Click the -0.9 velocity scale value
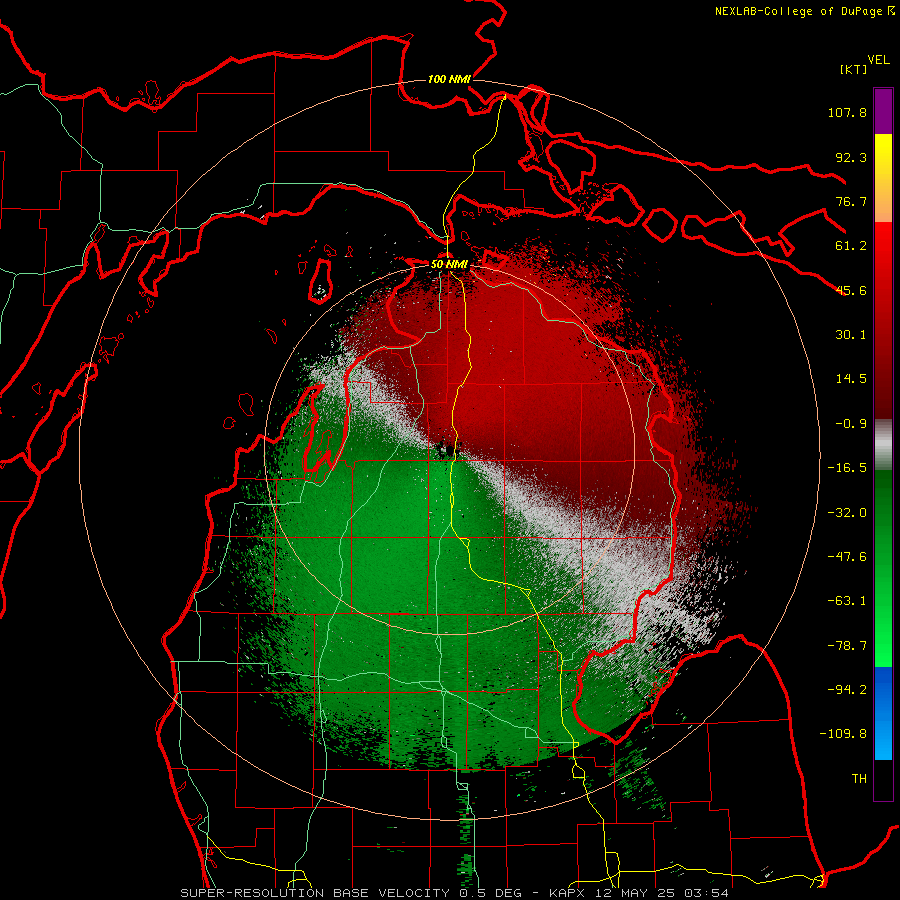The image size is (900, 900). (x=851, y=424)
